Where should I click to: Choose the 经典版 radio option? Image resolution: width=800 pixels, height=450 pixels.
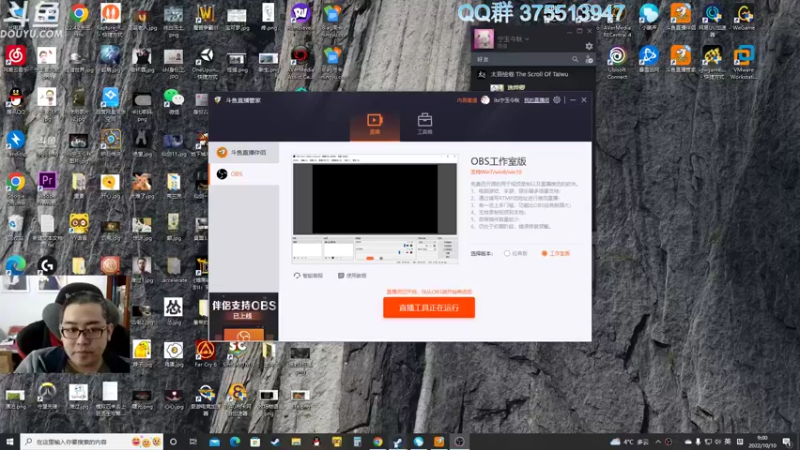click(x=515, y=254)
